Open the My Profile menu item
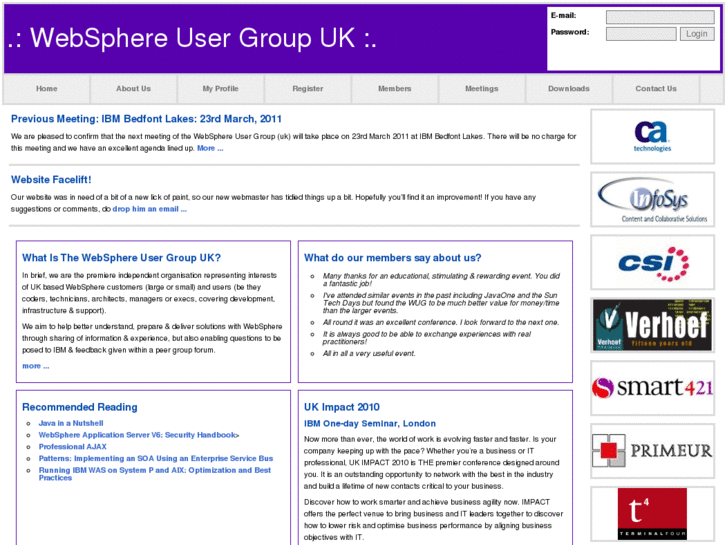 click(x=220, y=89)
